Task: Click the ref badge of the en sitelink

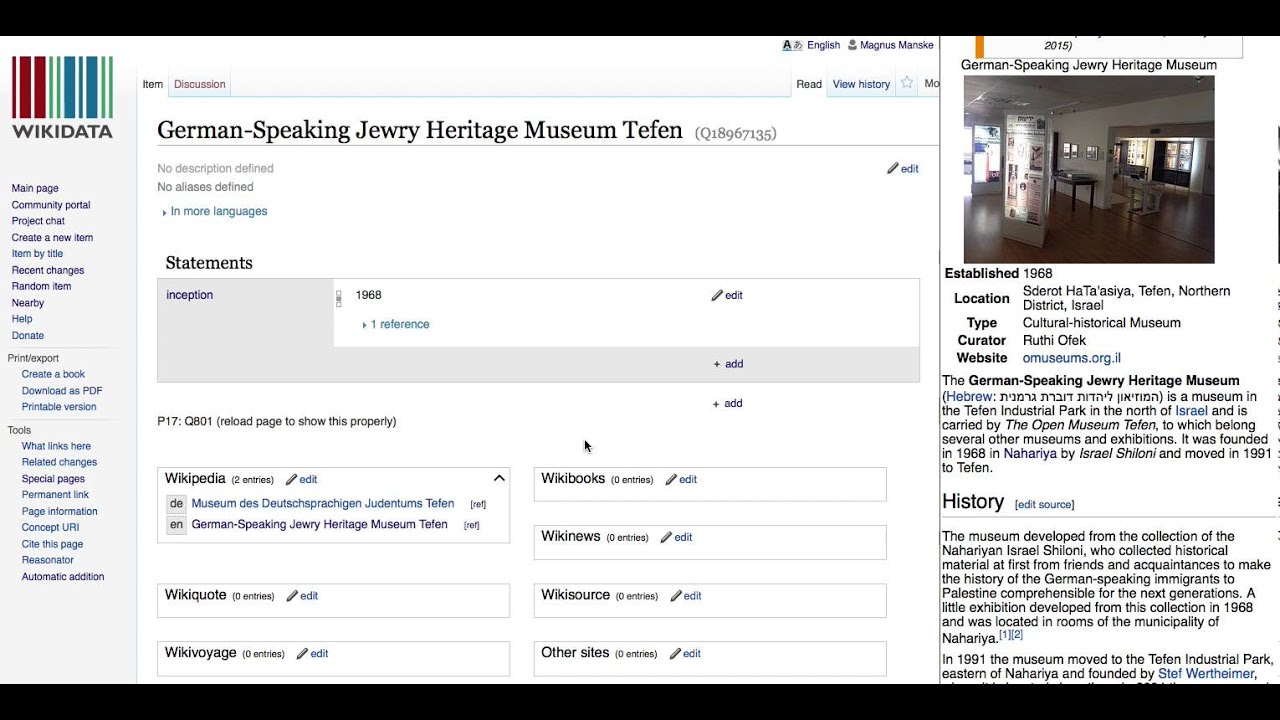Action: click(x=472, y=526)
